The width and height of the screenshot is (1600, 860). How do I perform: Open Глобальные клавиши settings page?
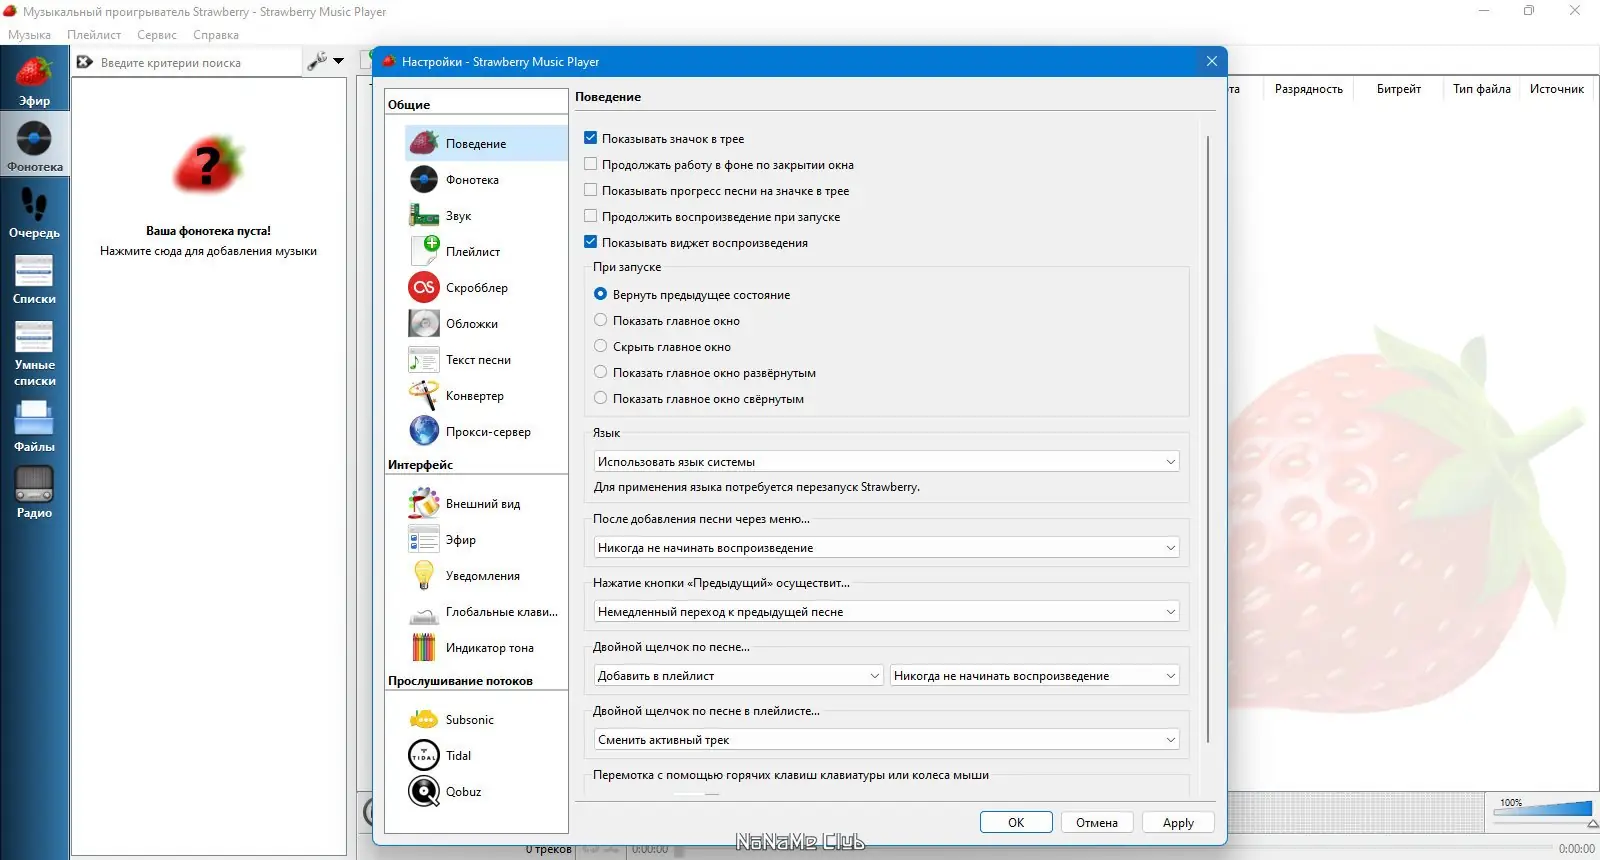(486, 612)
